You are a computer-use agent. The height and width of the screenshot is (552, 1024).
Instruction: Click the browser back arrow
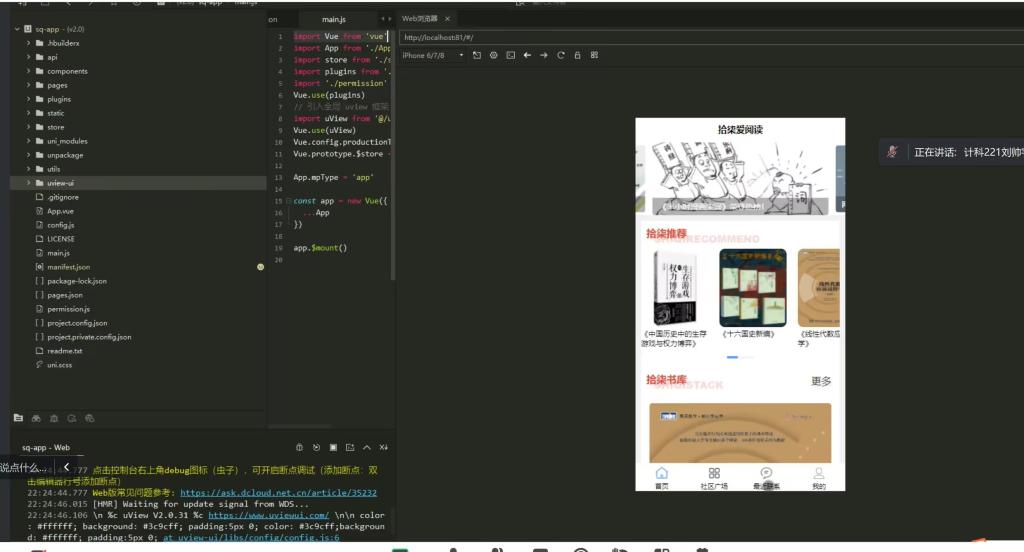(x=527, y=55)
